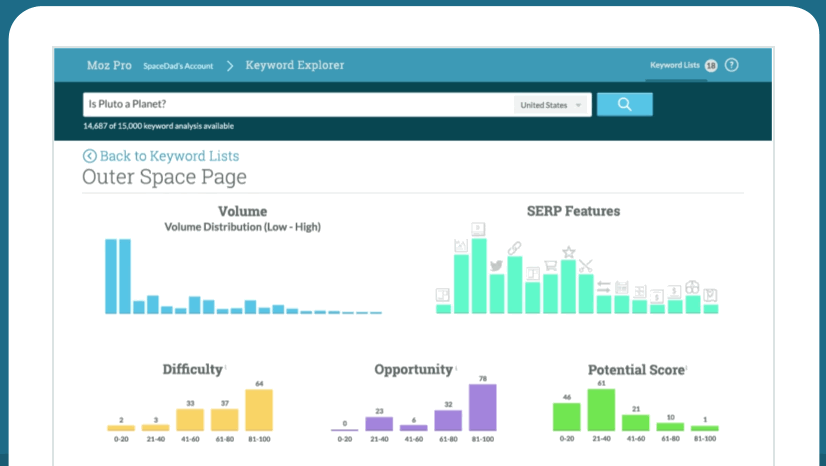This screenshot has height=466, width=826.
Task: Follow the Back to Keyword Lists link
Action: pyautogui.click(x=169, y=156)
